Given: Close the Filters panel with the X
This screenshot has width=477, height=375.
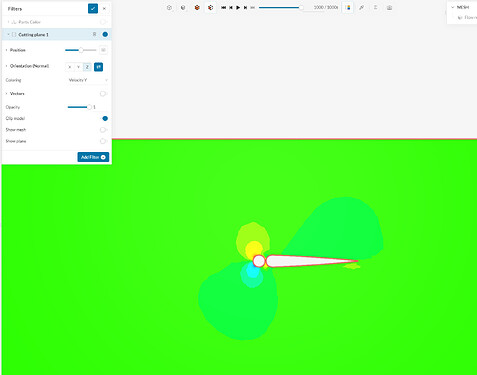Looking at the screenshot, I should tap(104, 9).
